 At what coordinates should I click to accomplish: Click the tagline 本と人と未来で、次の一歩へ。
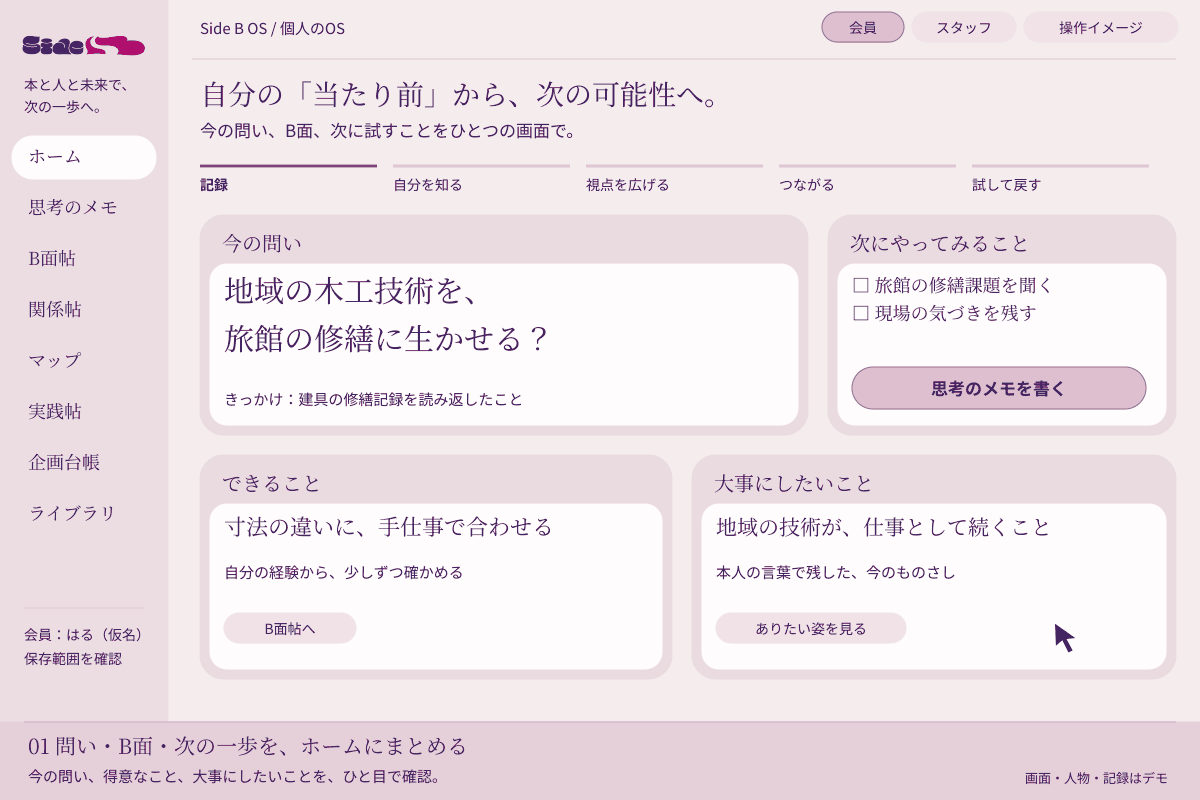pos(77,96)
